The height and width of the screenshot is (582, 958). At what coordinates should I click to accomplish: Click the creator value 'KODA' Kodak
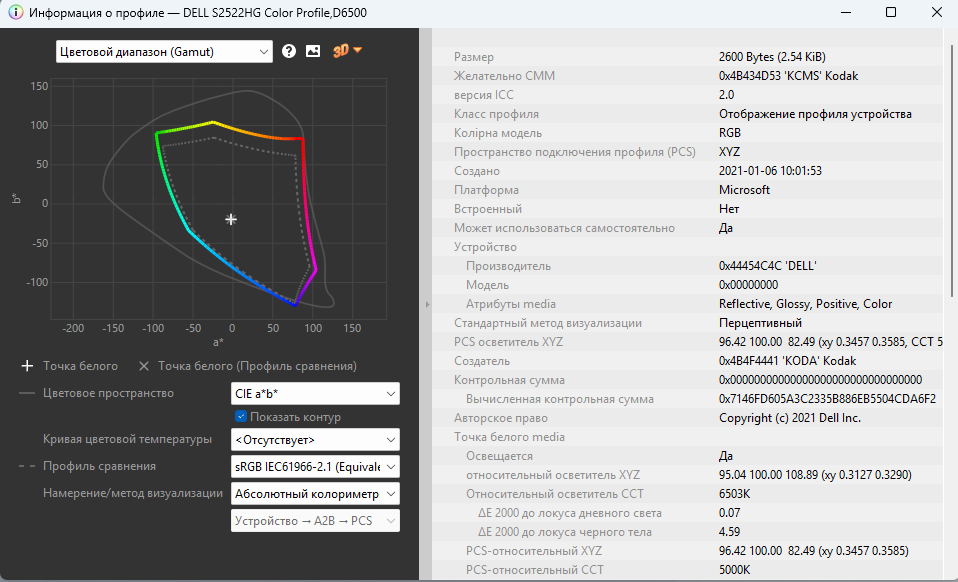(x=788, y=360)
